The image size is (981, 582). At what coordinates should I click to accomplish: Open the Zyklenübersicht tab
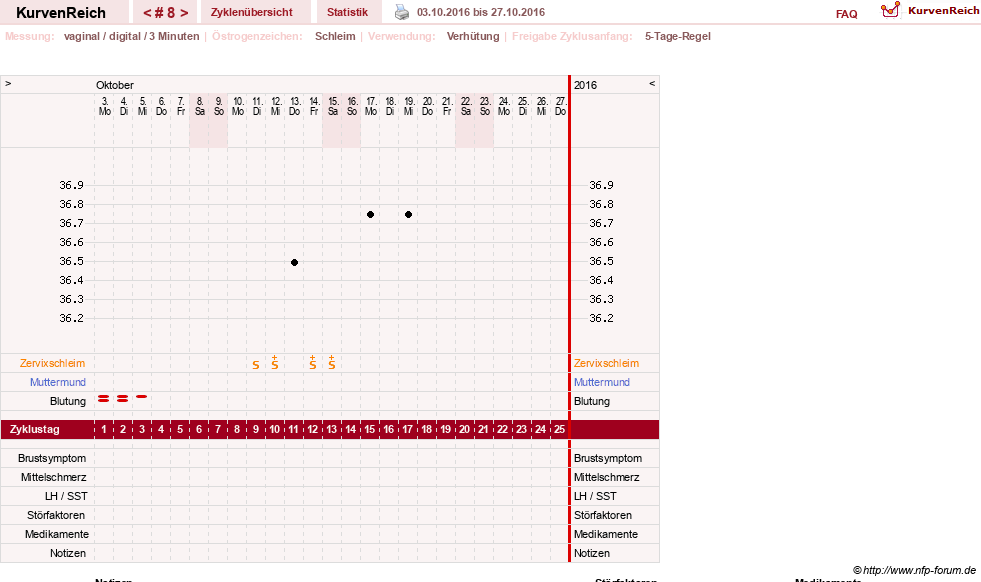pyautogui.click(x=252, y=12)
